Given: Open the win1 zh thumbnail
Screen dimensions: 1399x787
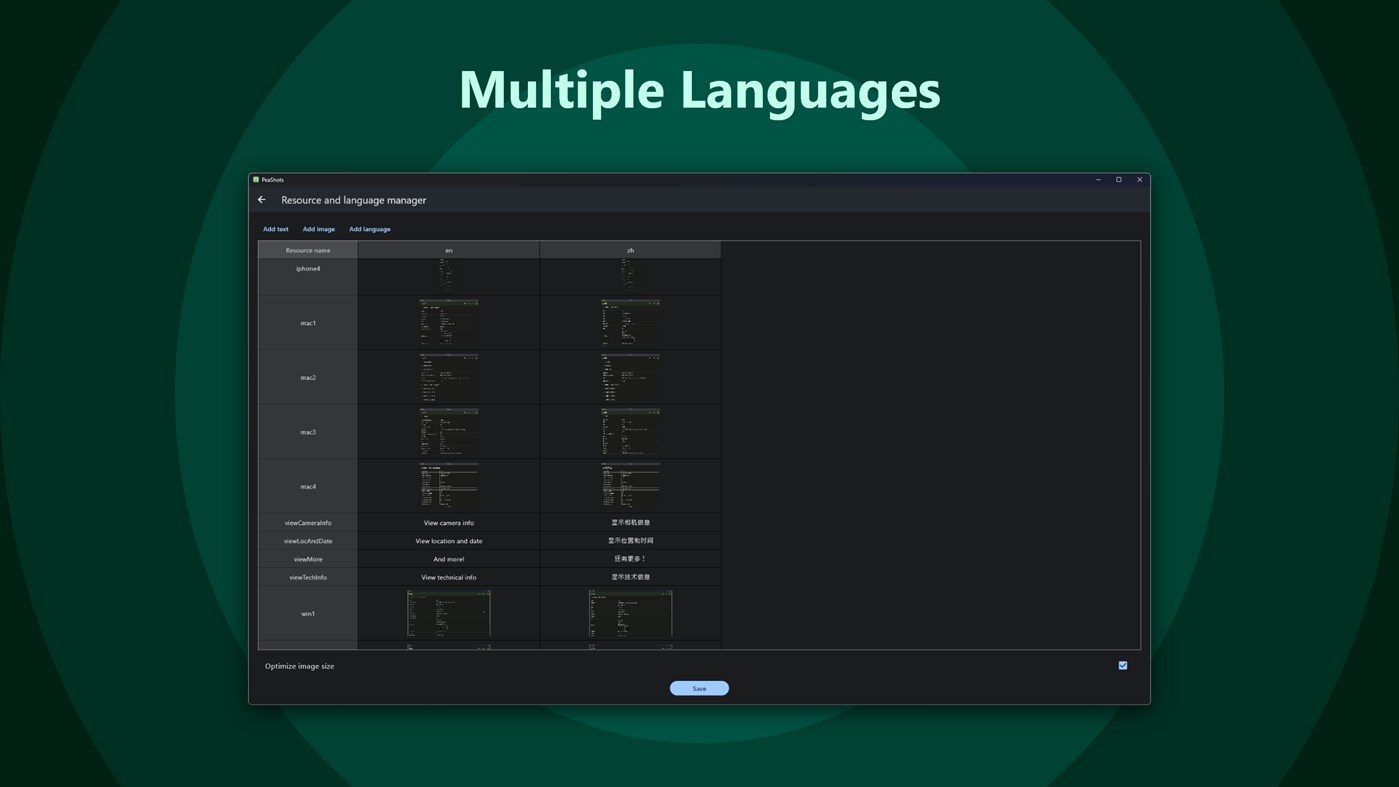Looking at the screenshot, I should [x=630, y=613].
